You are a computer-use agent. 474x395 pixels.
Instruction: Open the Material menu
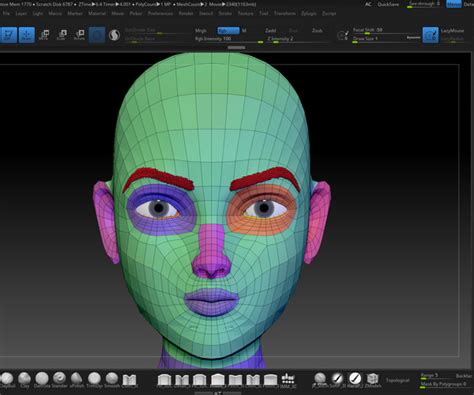97,14
